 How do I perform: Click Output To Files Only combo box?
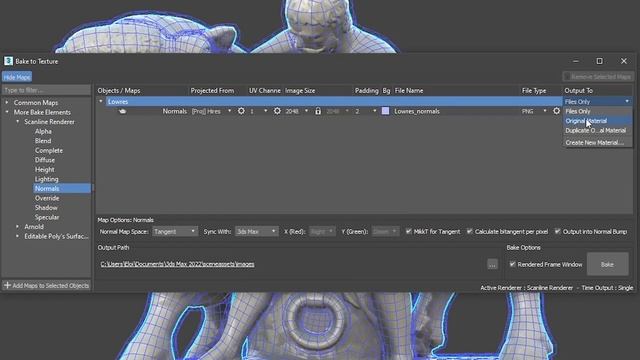coord(598,101)
